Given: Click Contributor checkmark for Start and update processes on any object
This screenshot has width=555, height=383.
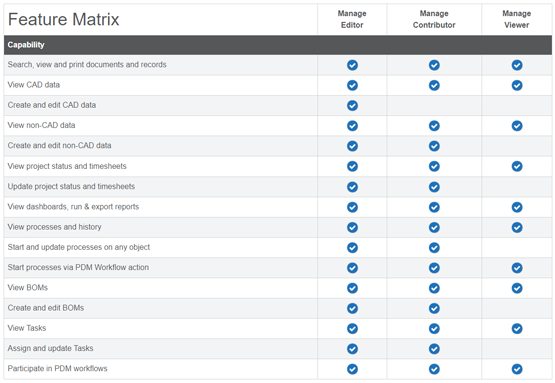Looking at the screenshot, I should 434,247.
